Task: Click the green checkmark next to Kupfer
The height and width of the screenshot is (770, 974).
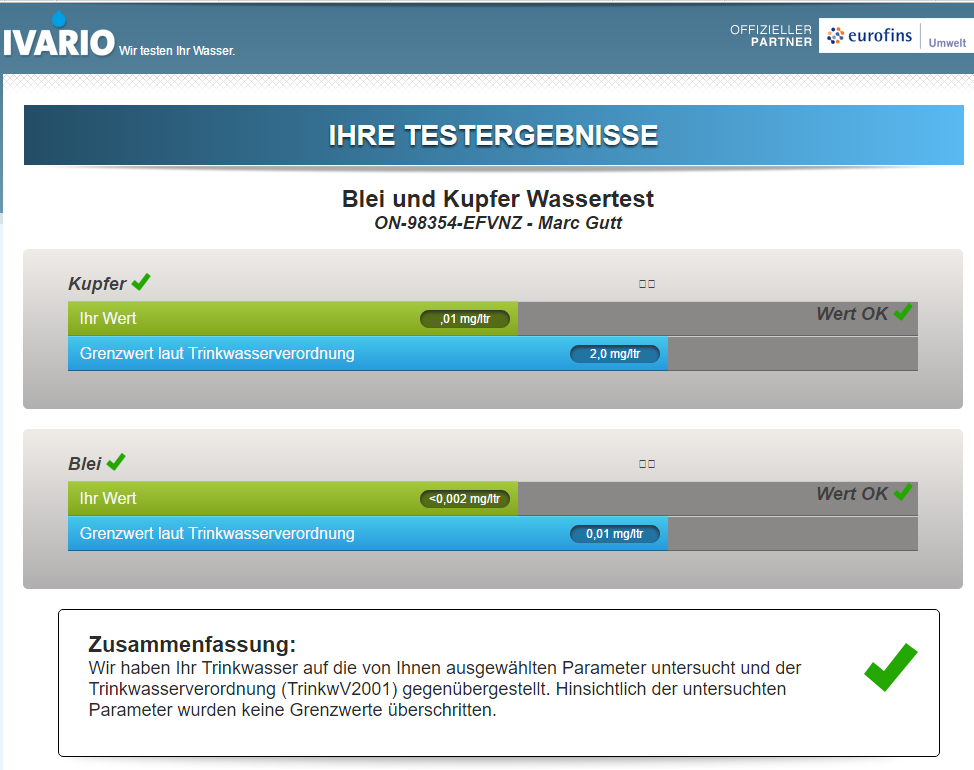Action: [141, 281]
